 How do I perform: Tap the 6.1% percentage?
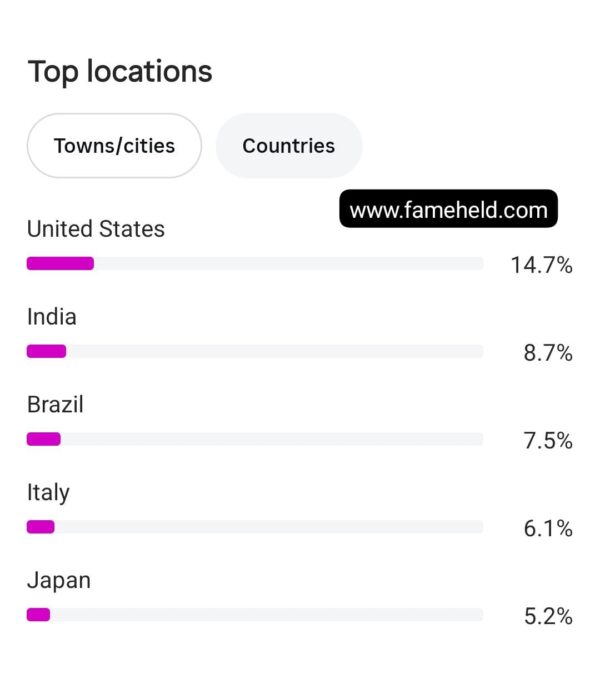coord(548,528)
